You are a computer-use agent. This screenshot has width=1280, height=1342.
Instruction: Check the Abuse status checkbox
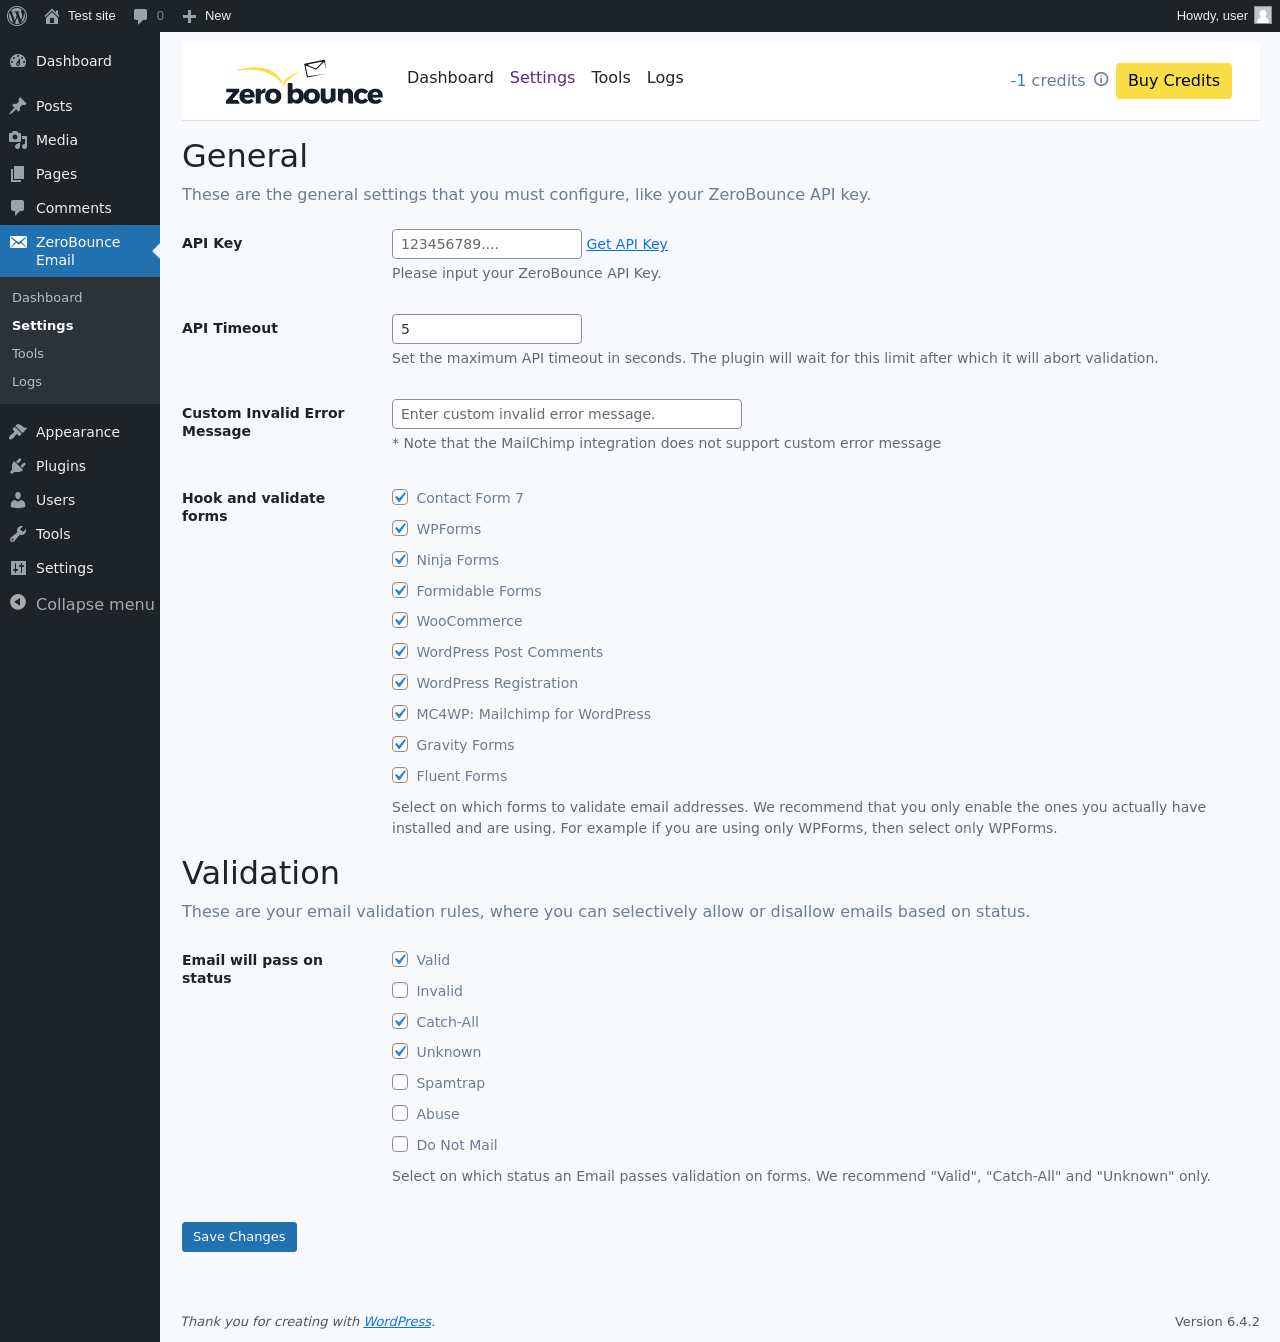[x=400, y=1113]
